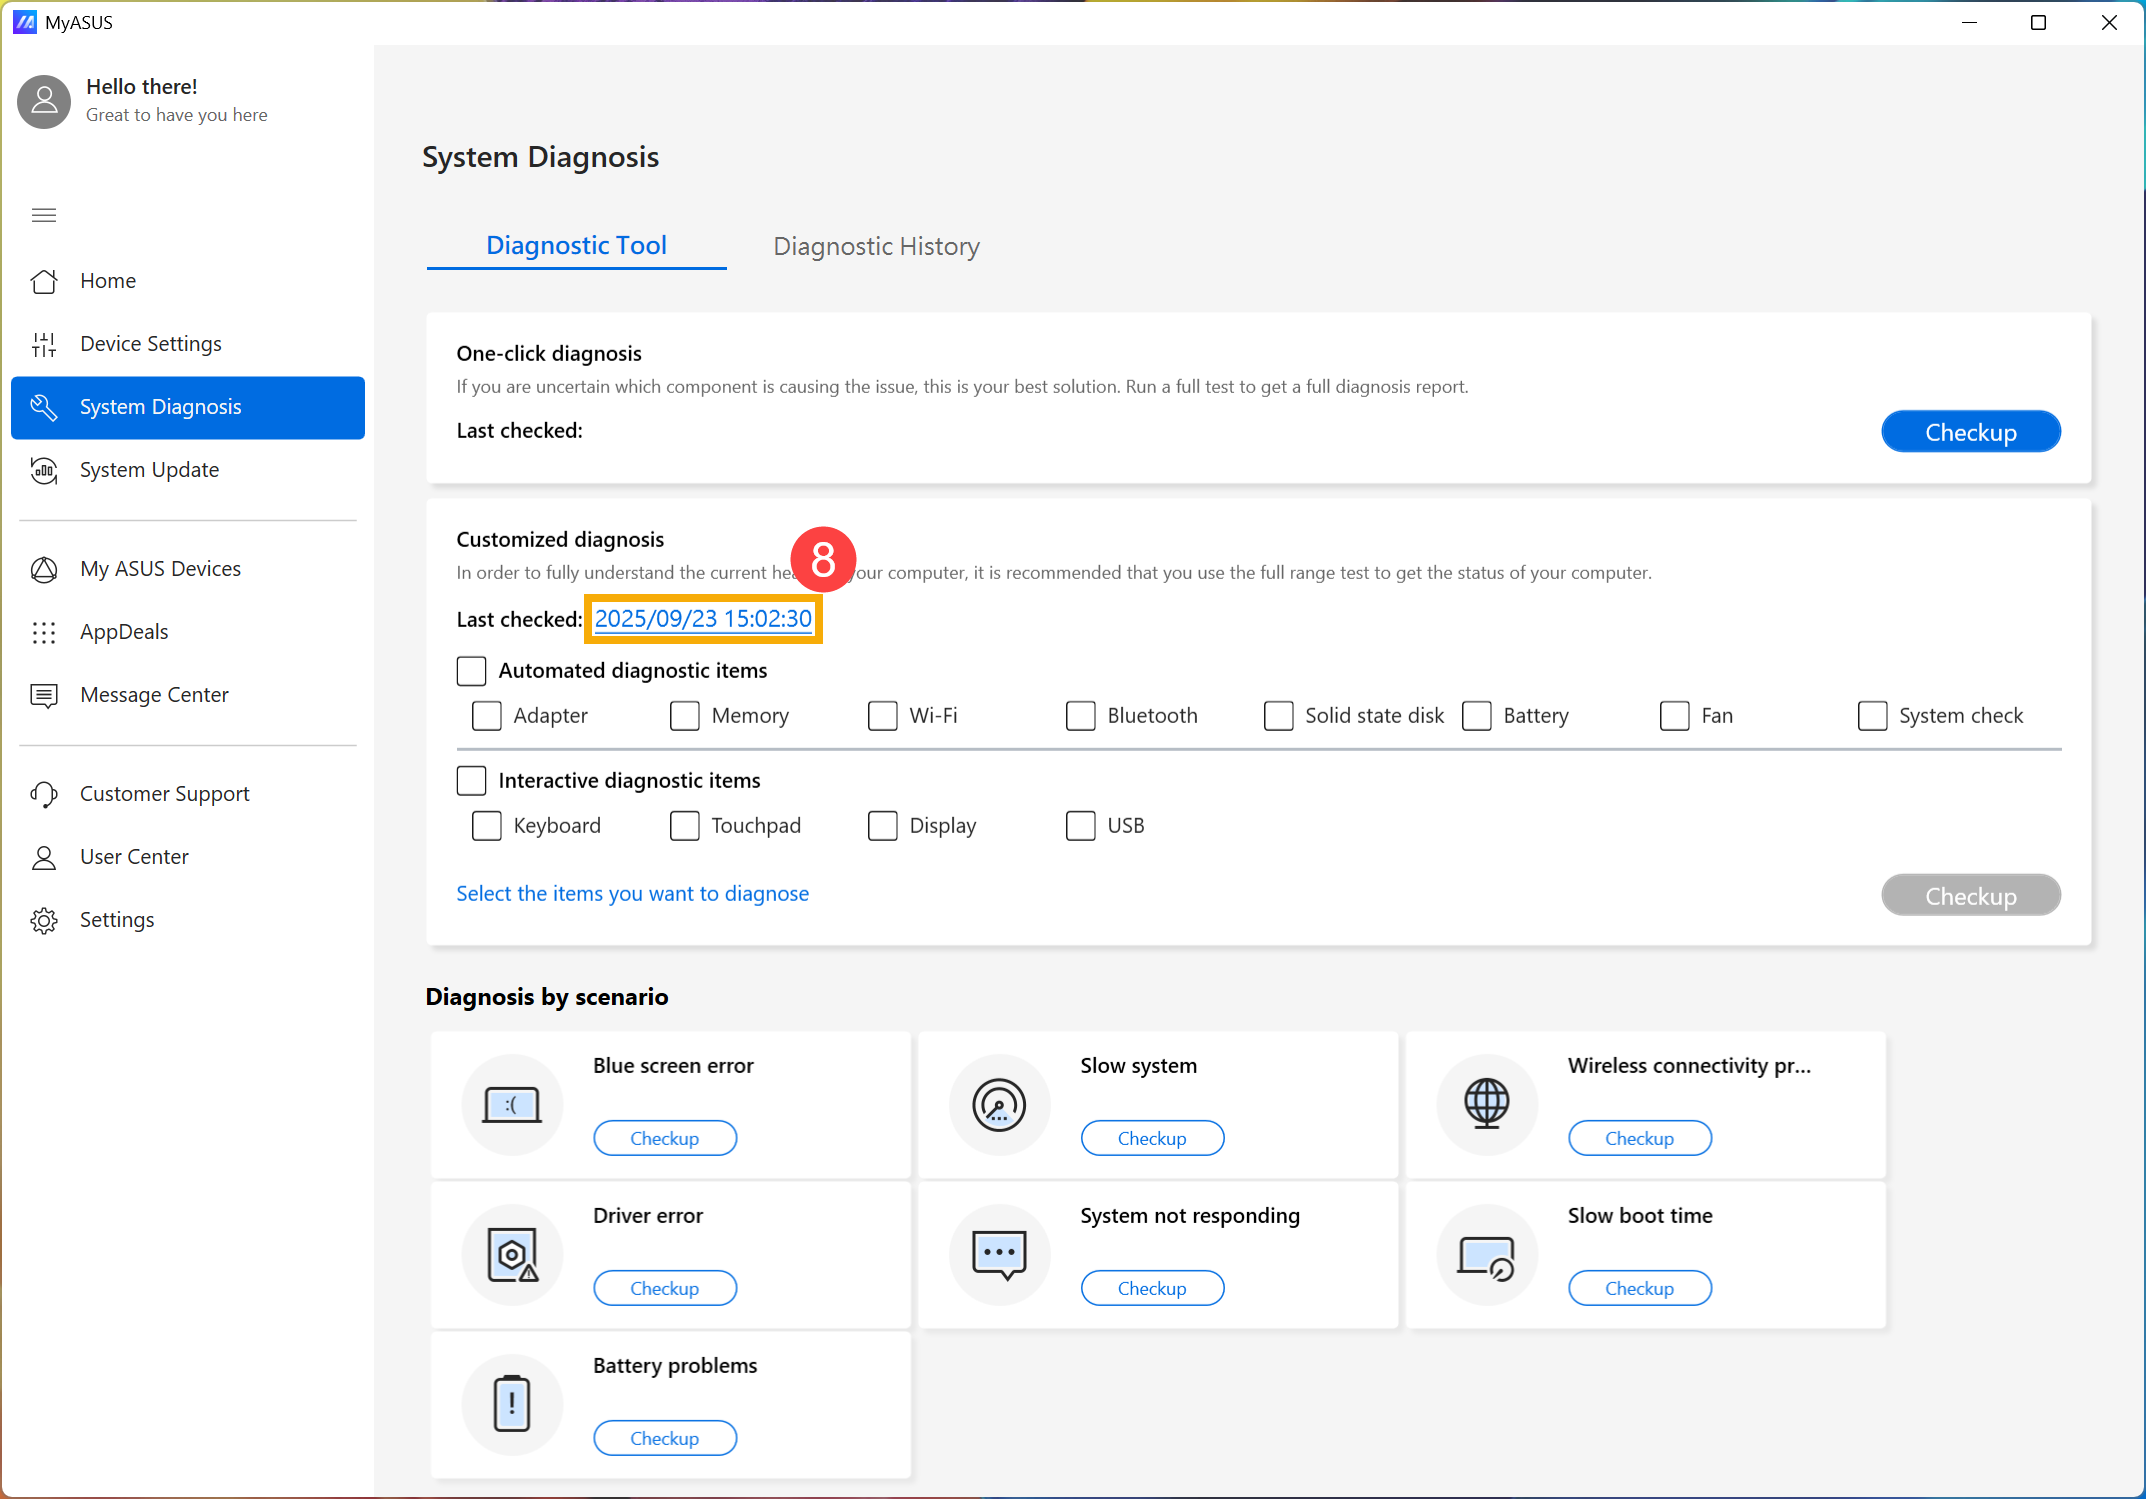Select the Diagnostic Tool tab
2146x1499 pixels.
[576, 245]
